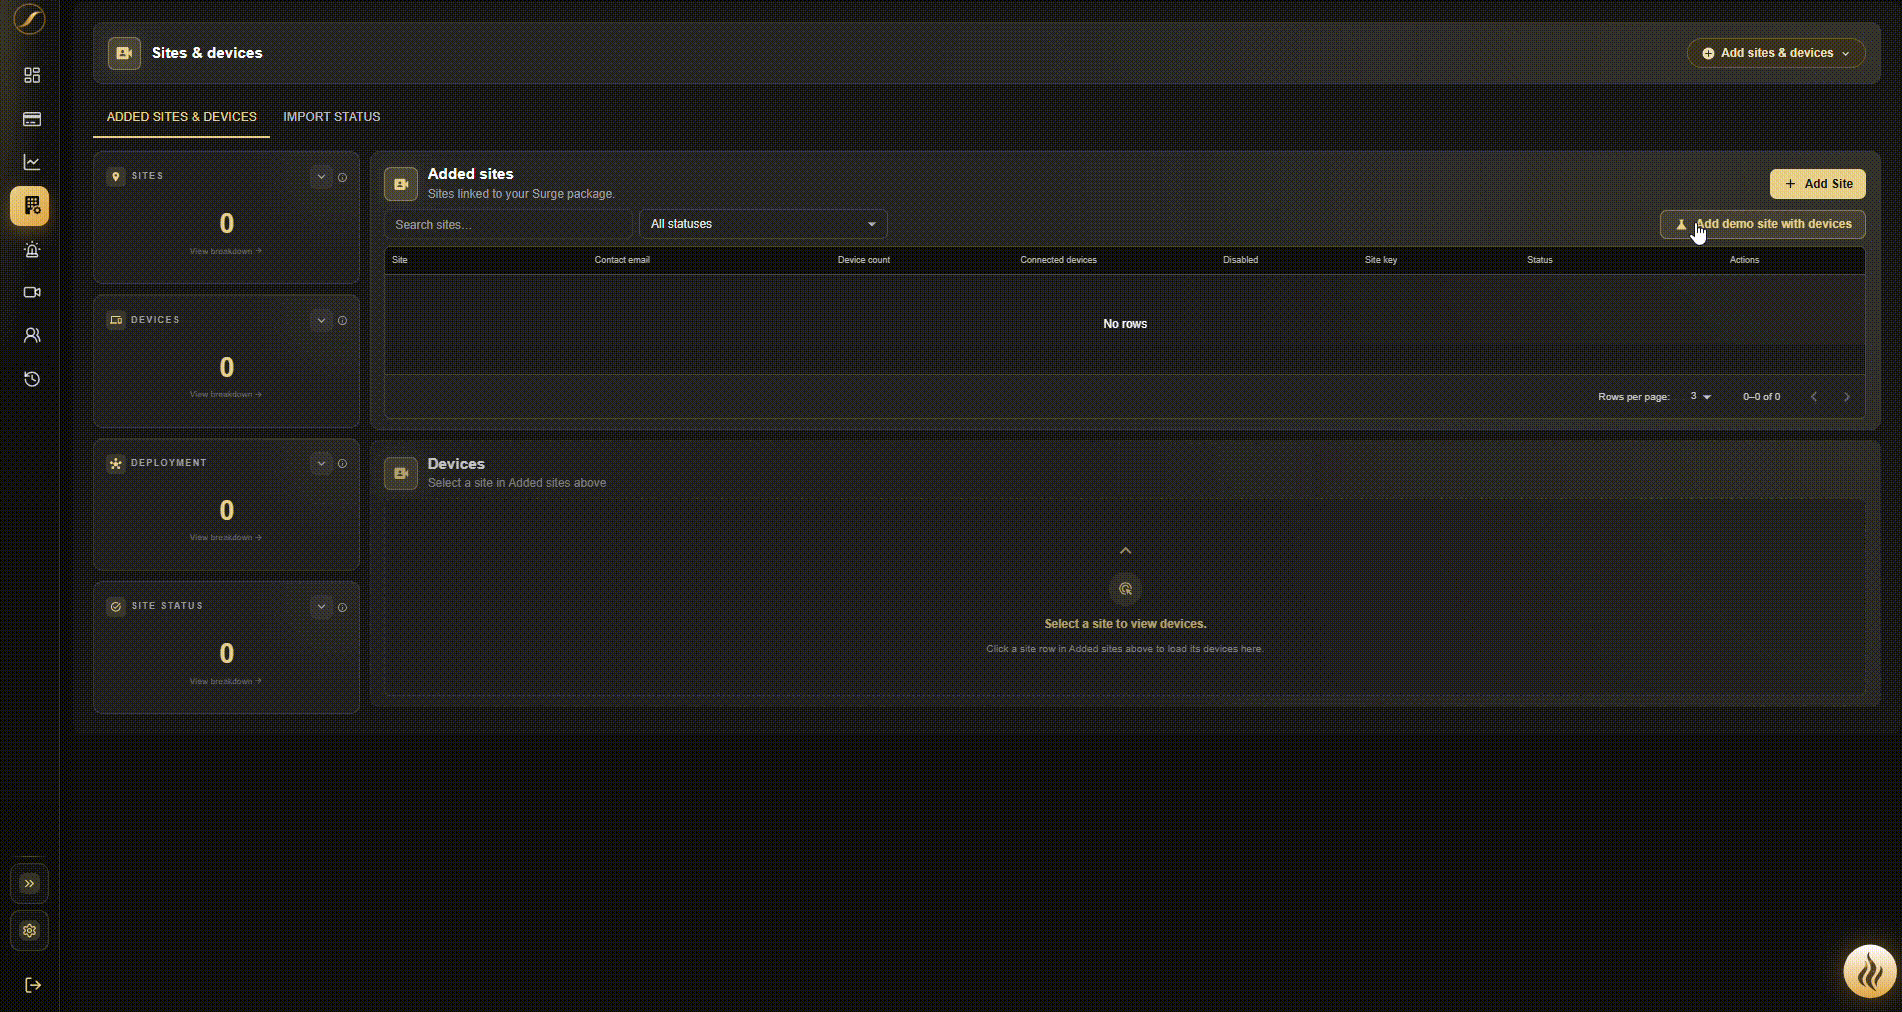This screenshot has height=1012, width=1902.
Task: Open settings gear icon in sidebar
Action: click(x=29, y=931)
